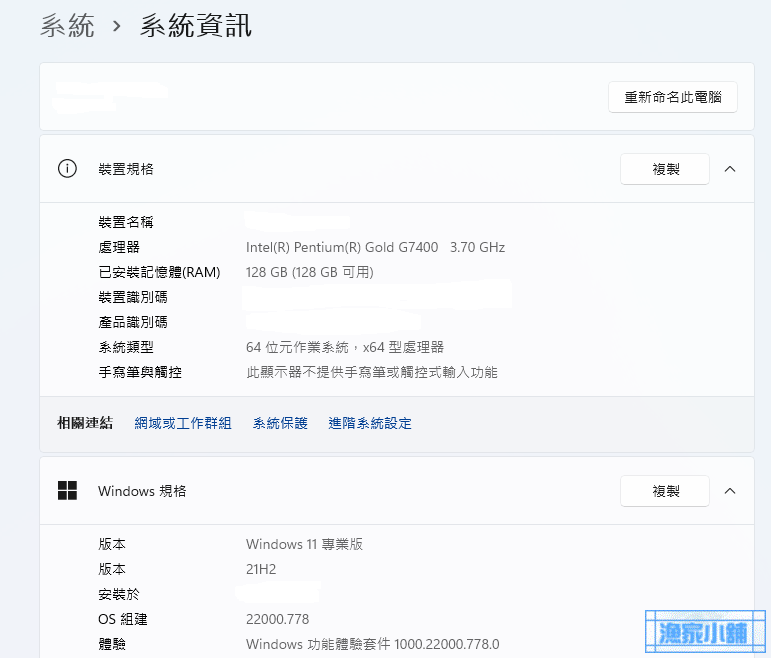The width and height of the screenshot is (771, 658).
Task: Click the info icon beside 裝置規格
Action: (67, 169)
